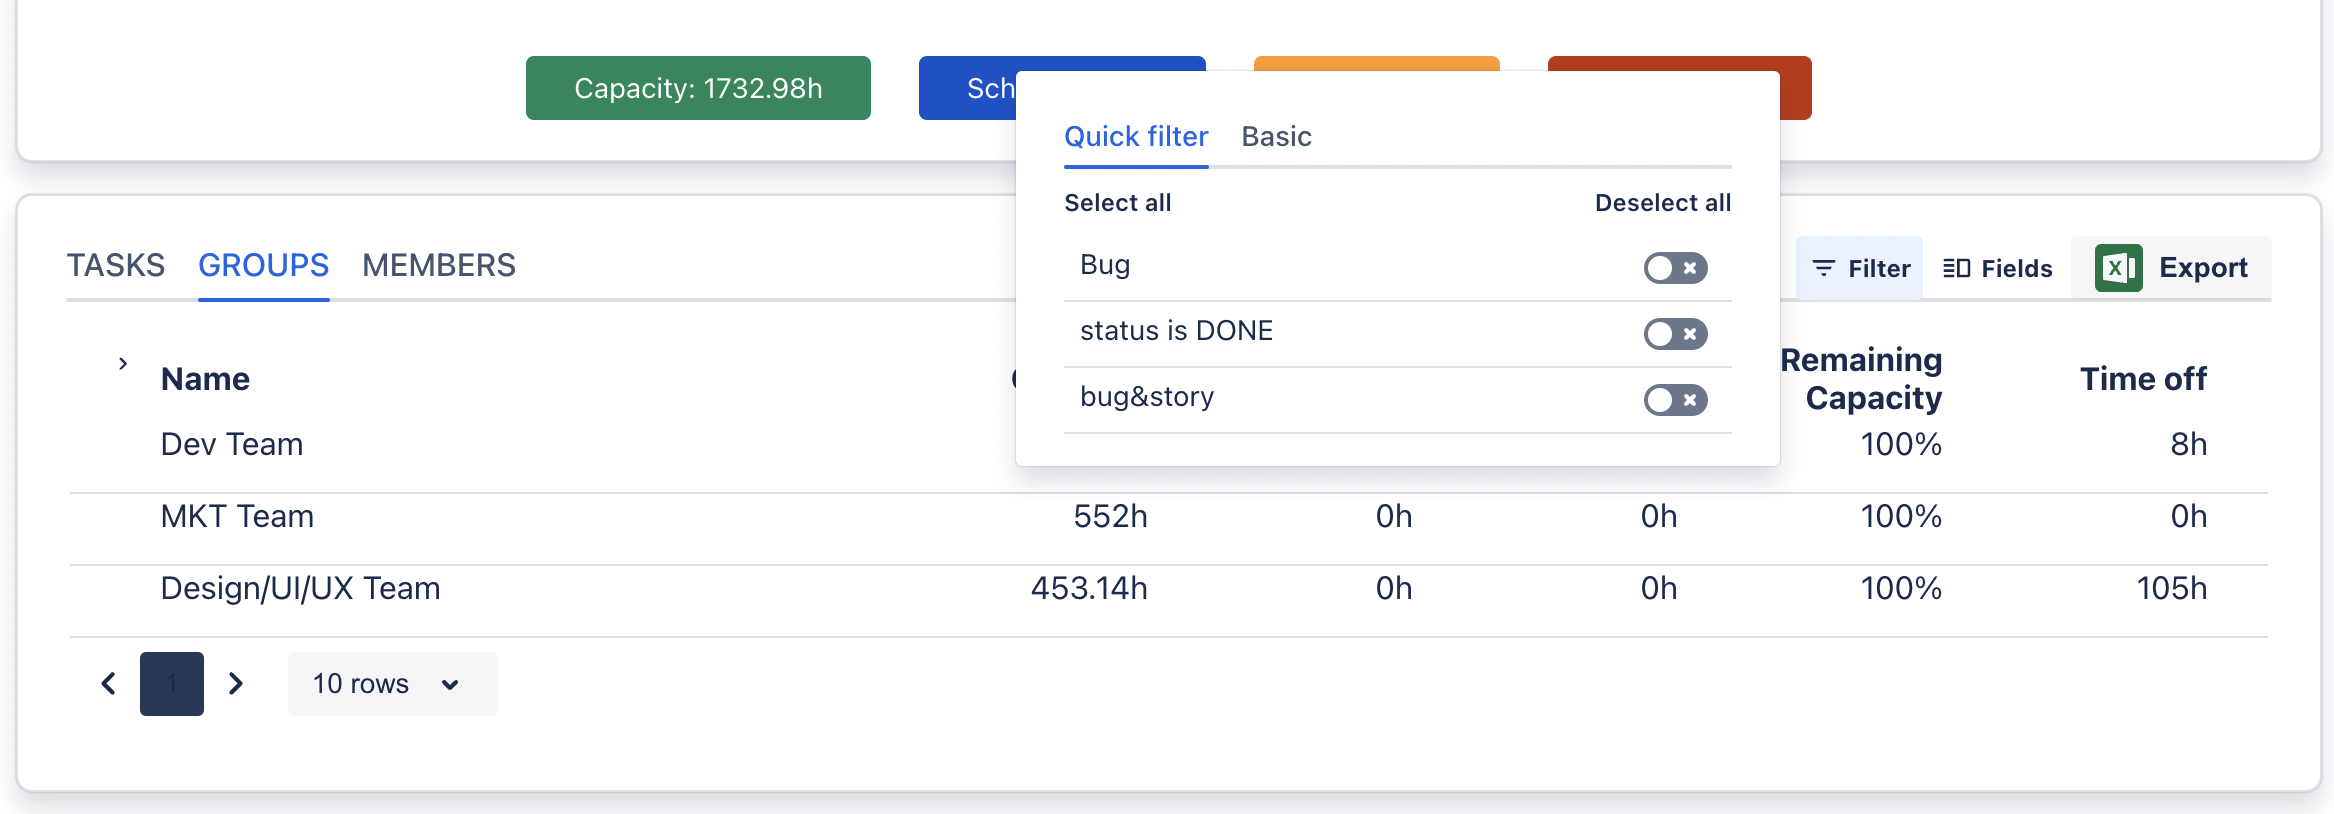2334x814 pixels.
Task: Go to next page arrow
Action: click(x=236, y=684)
